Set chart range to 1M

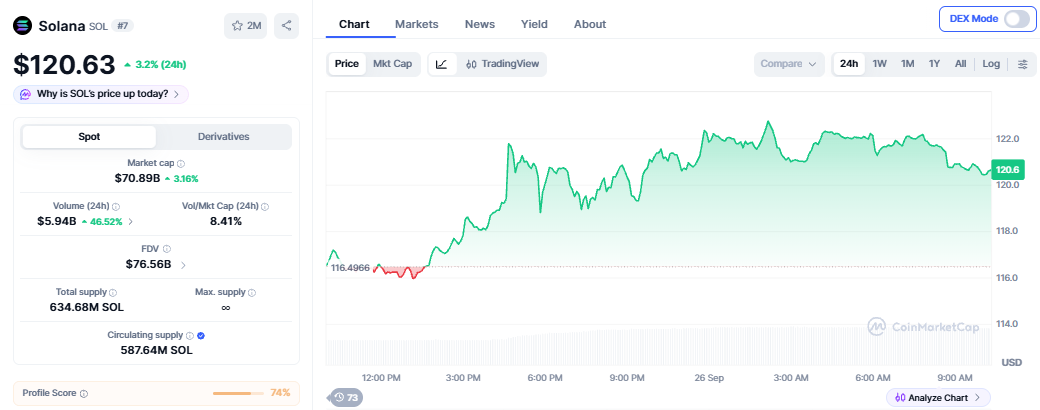[907, 64]
